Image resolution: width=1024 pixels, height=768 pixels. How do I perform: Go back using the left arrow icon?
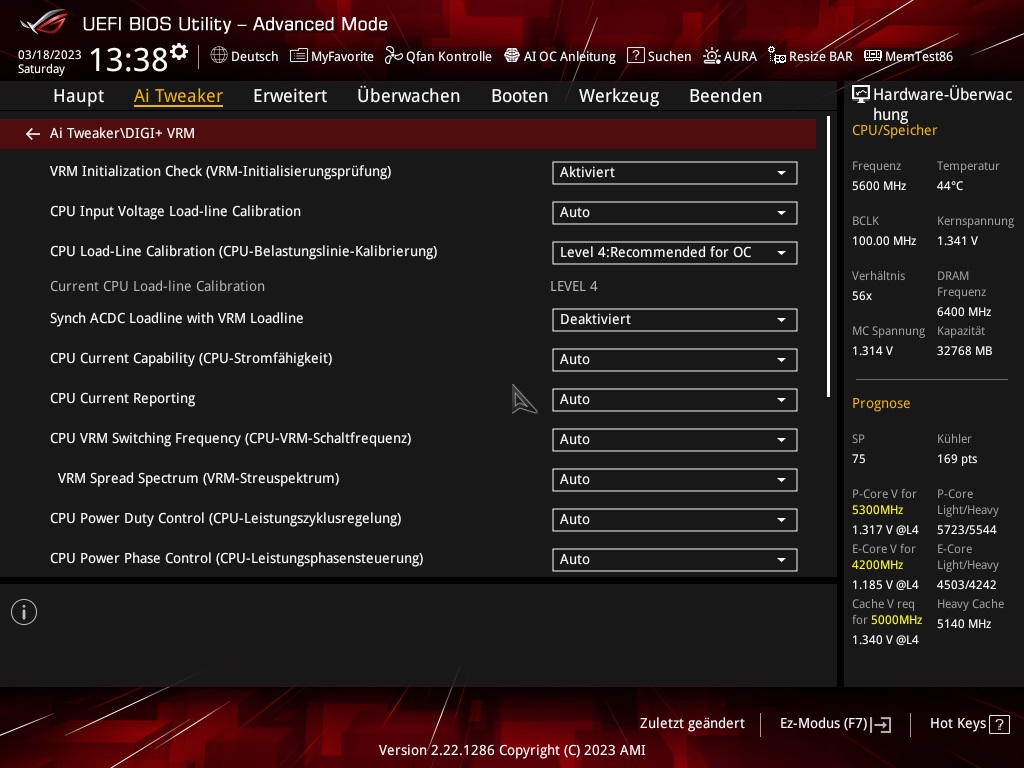coord(33,134)
